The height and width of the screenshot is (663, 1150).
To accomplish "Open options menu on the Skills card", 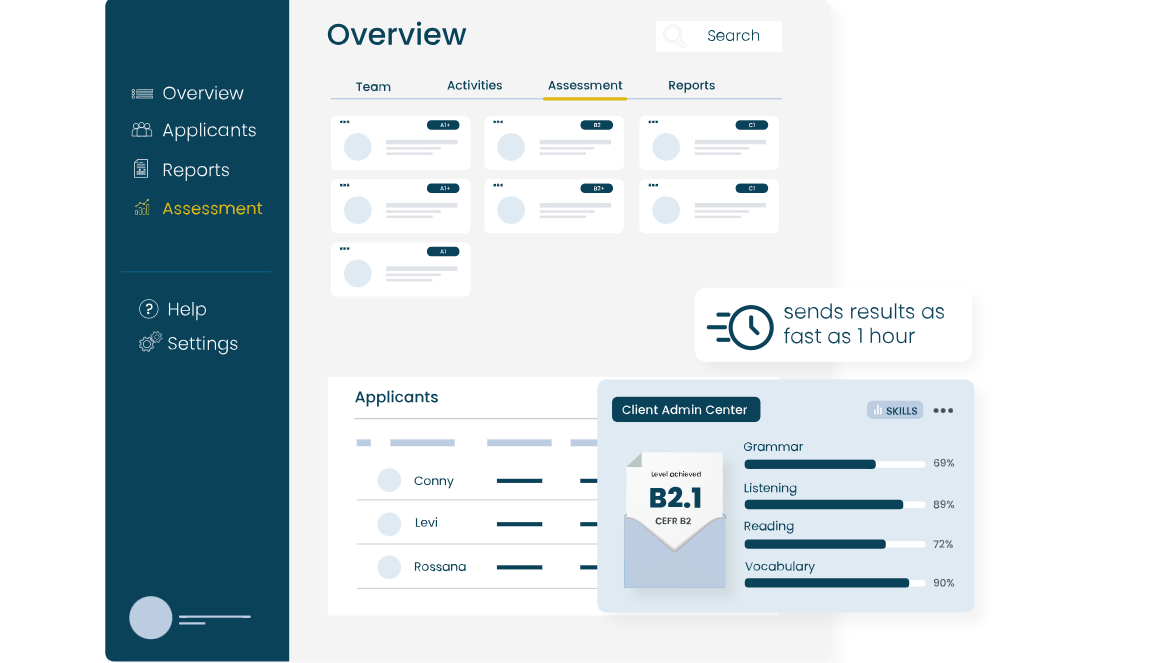I will tap(943, 410).
